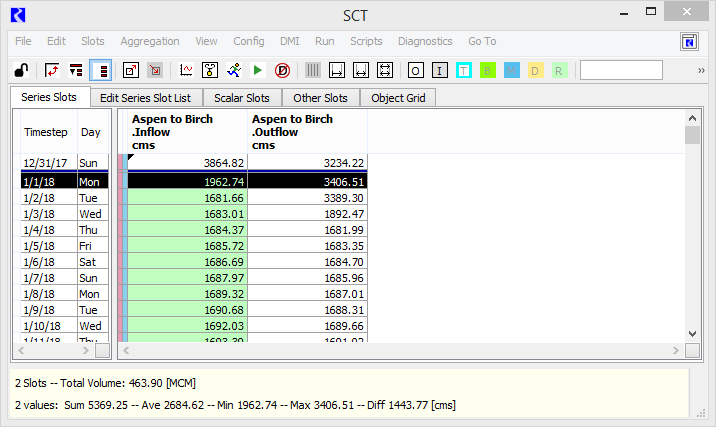
Task: Switch to the Scalar Slots tab
Action: [242, 98]
